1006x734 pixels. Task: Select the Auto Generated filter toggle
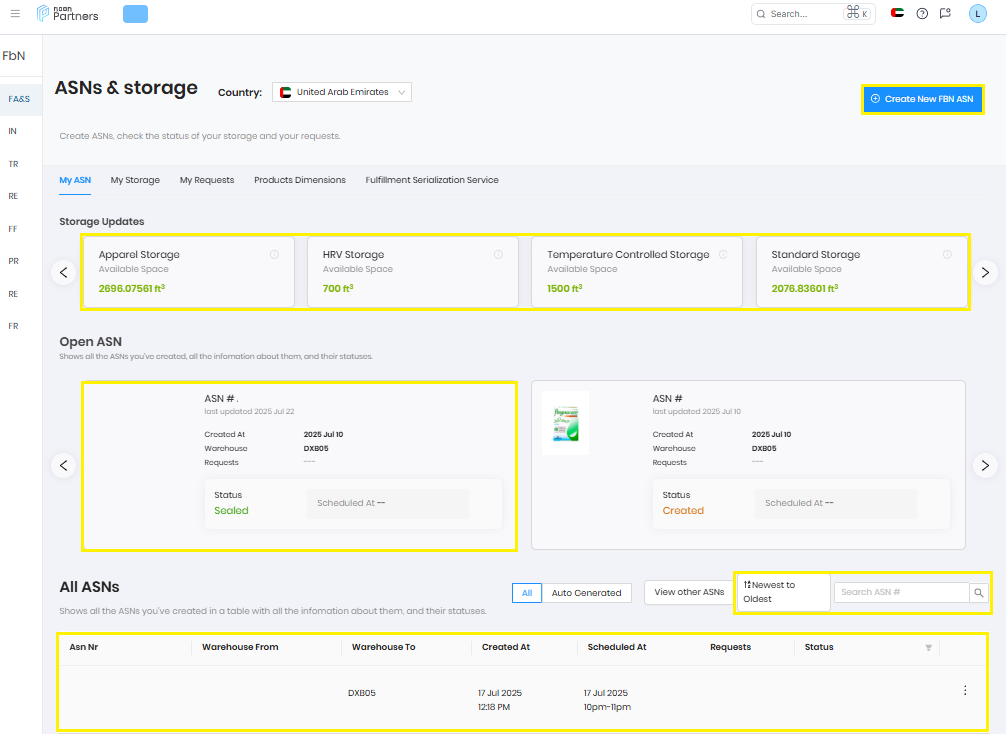pyautogui.click(x=586, y=593)
